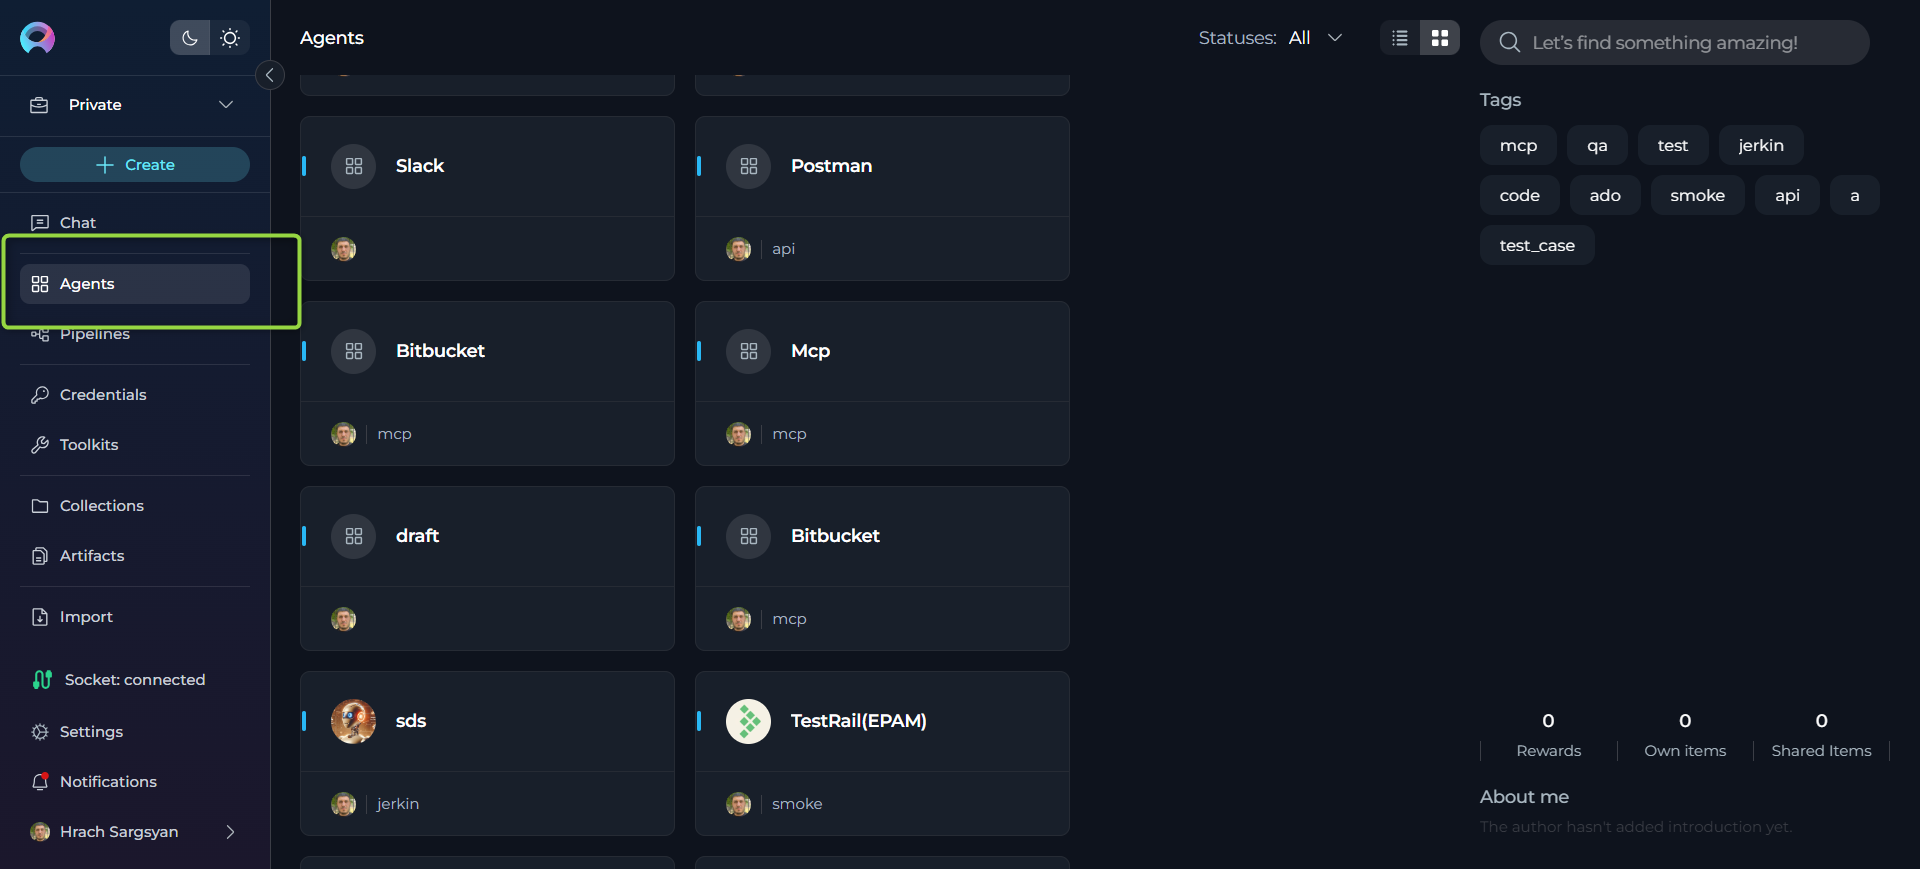The image size is (1920, 869).
Task: Click the Toolkits wrench icon
Action: point(40,445)
